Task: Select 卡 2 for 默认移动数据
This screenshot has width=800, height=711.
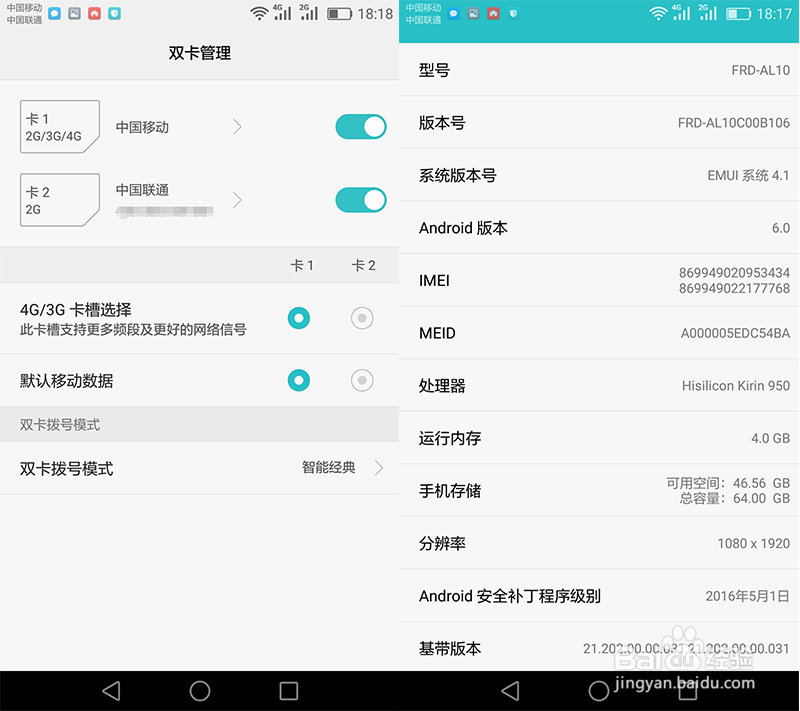Action: [362, 380]
